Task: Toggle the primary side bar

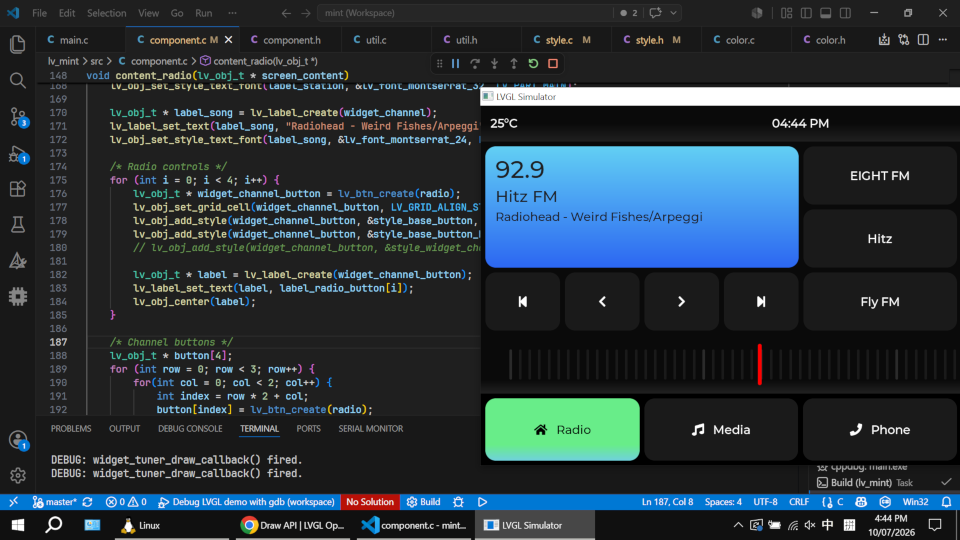Action: click(806, 13)
